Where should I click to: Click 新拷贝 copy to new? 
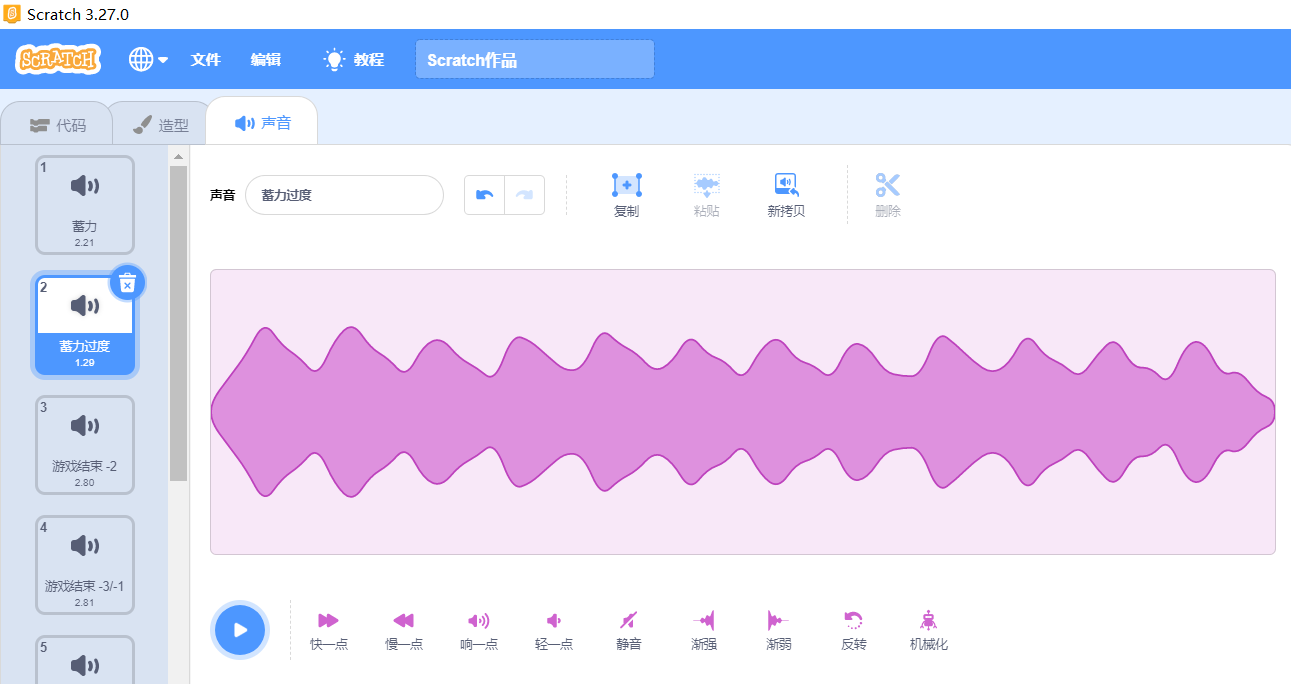tap(786, 195)
